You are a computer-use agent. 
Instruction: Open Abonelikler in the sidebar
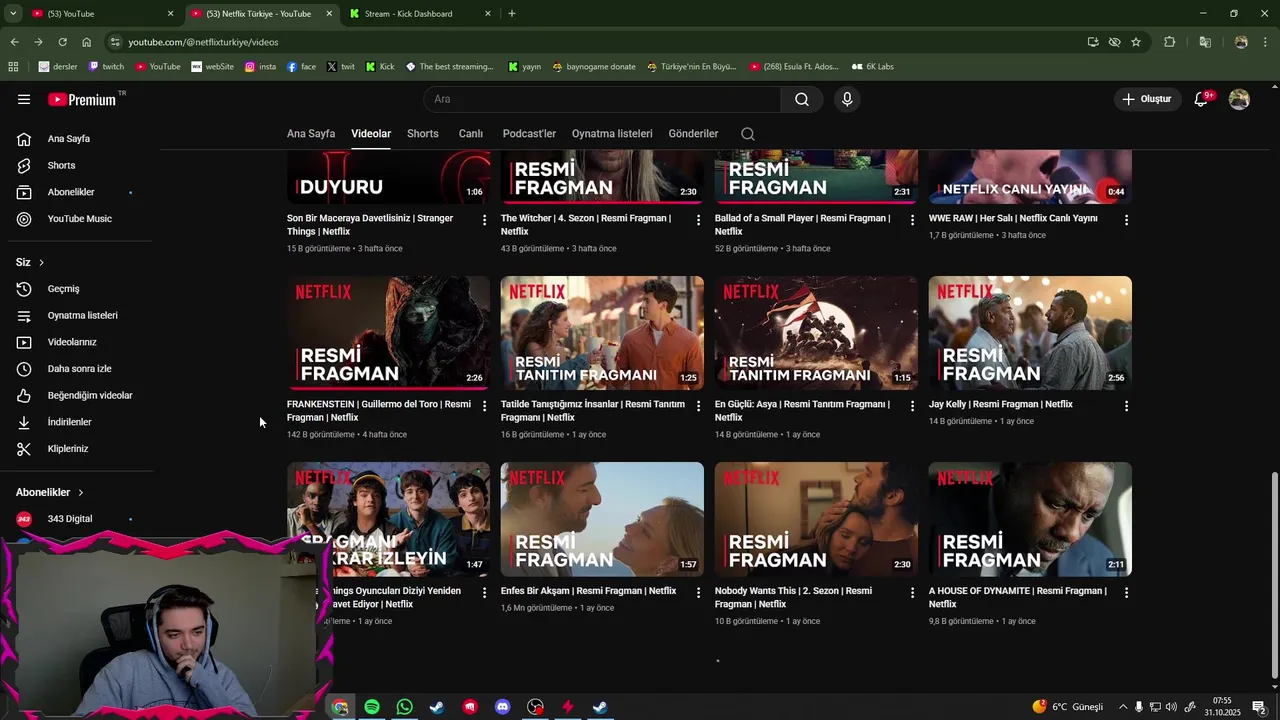click(x=80, y=192)
